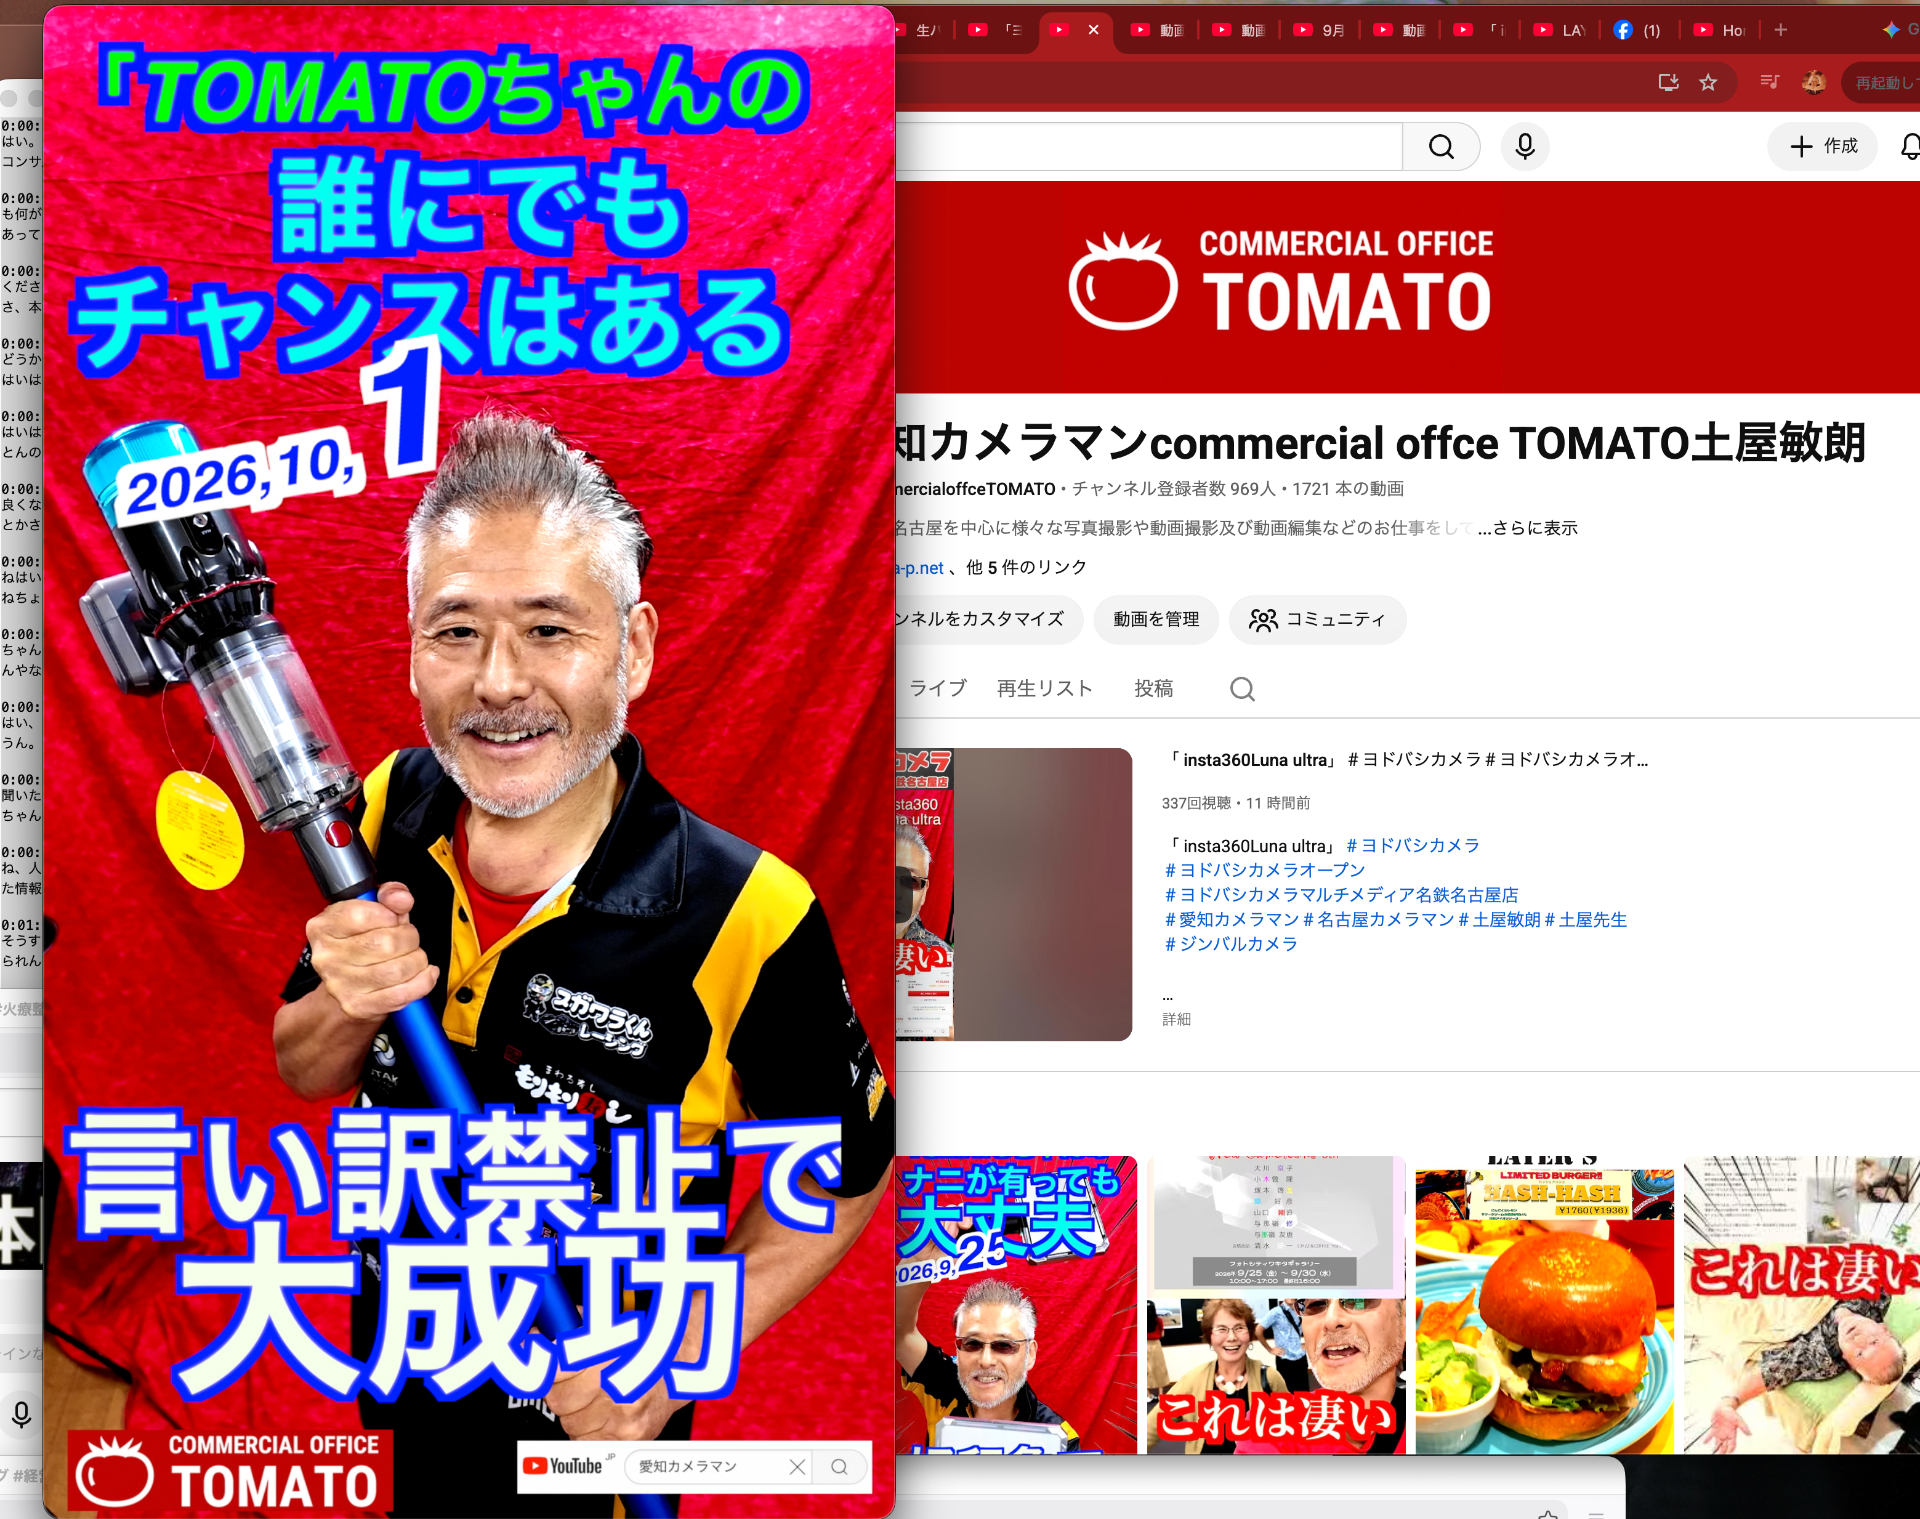
Task: Close the active browser tab
Action: 1093,30
